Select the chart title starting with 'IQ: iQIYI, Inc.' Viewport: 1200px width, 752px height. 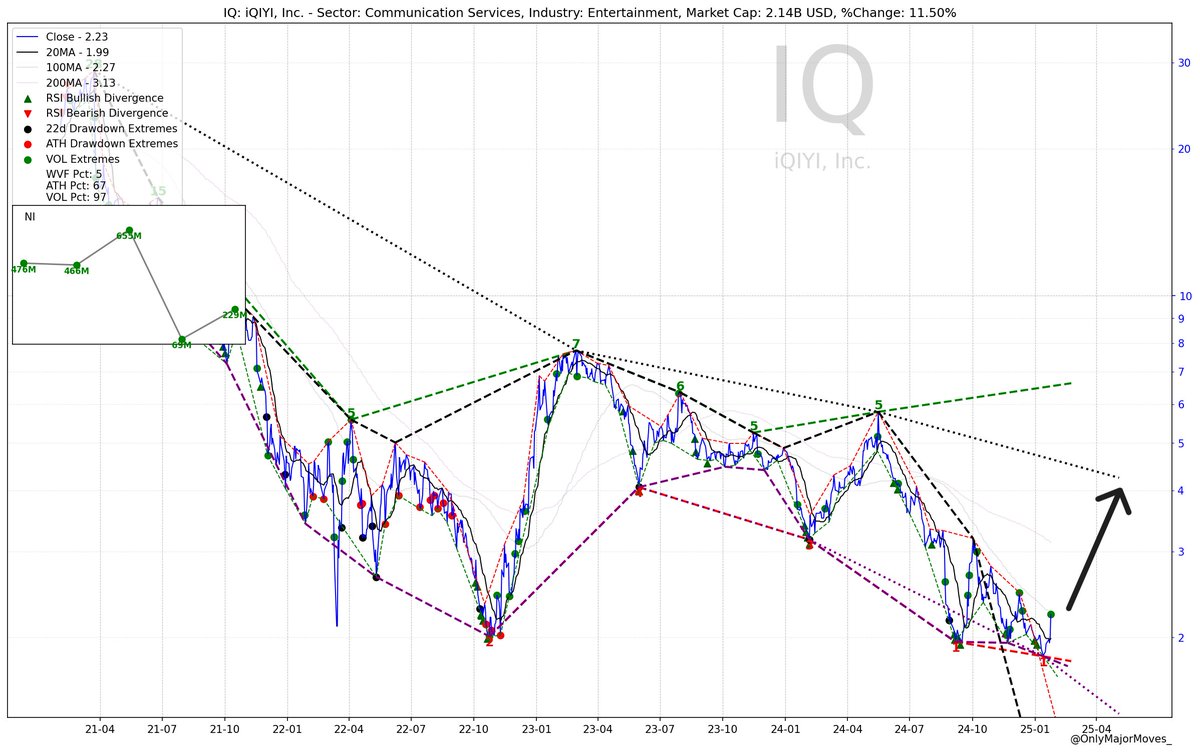point(588,12)
